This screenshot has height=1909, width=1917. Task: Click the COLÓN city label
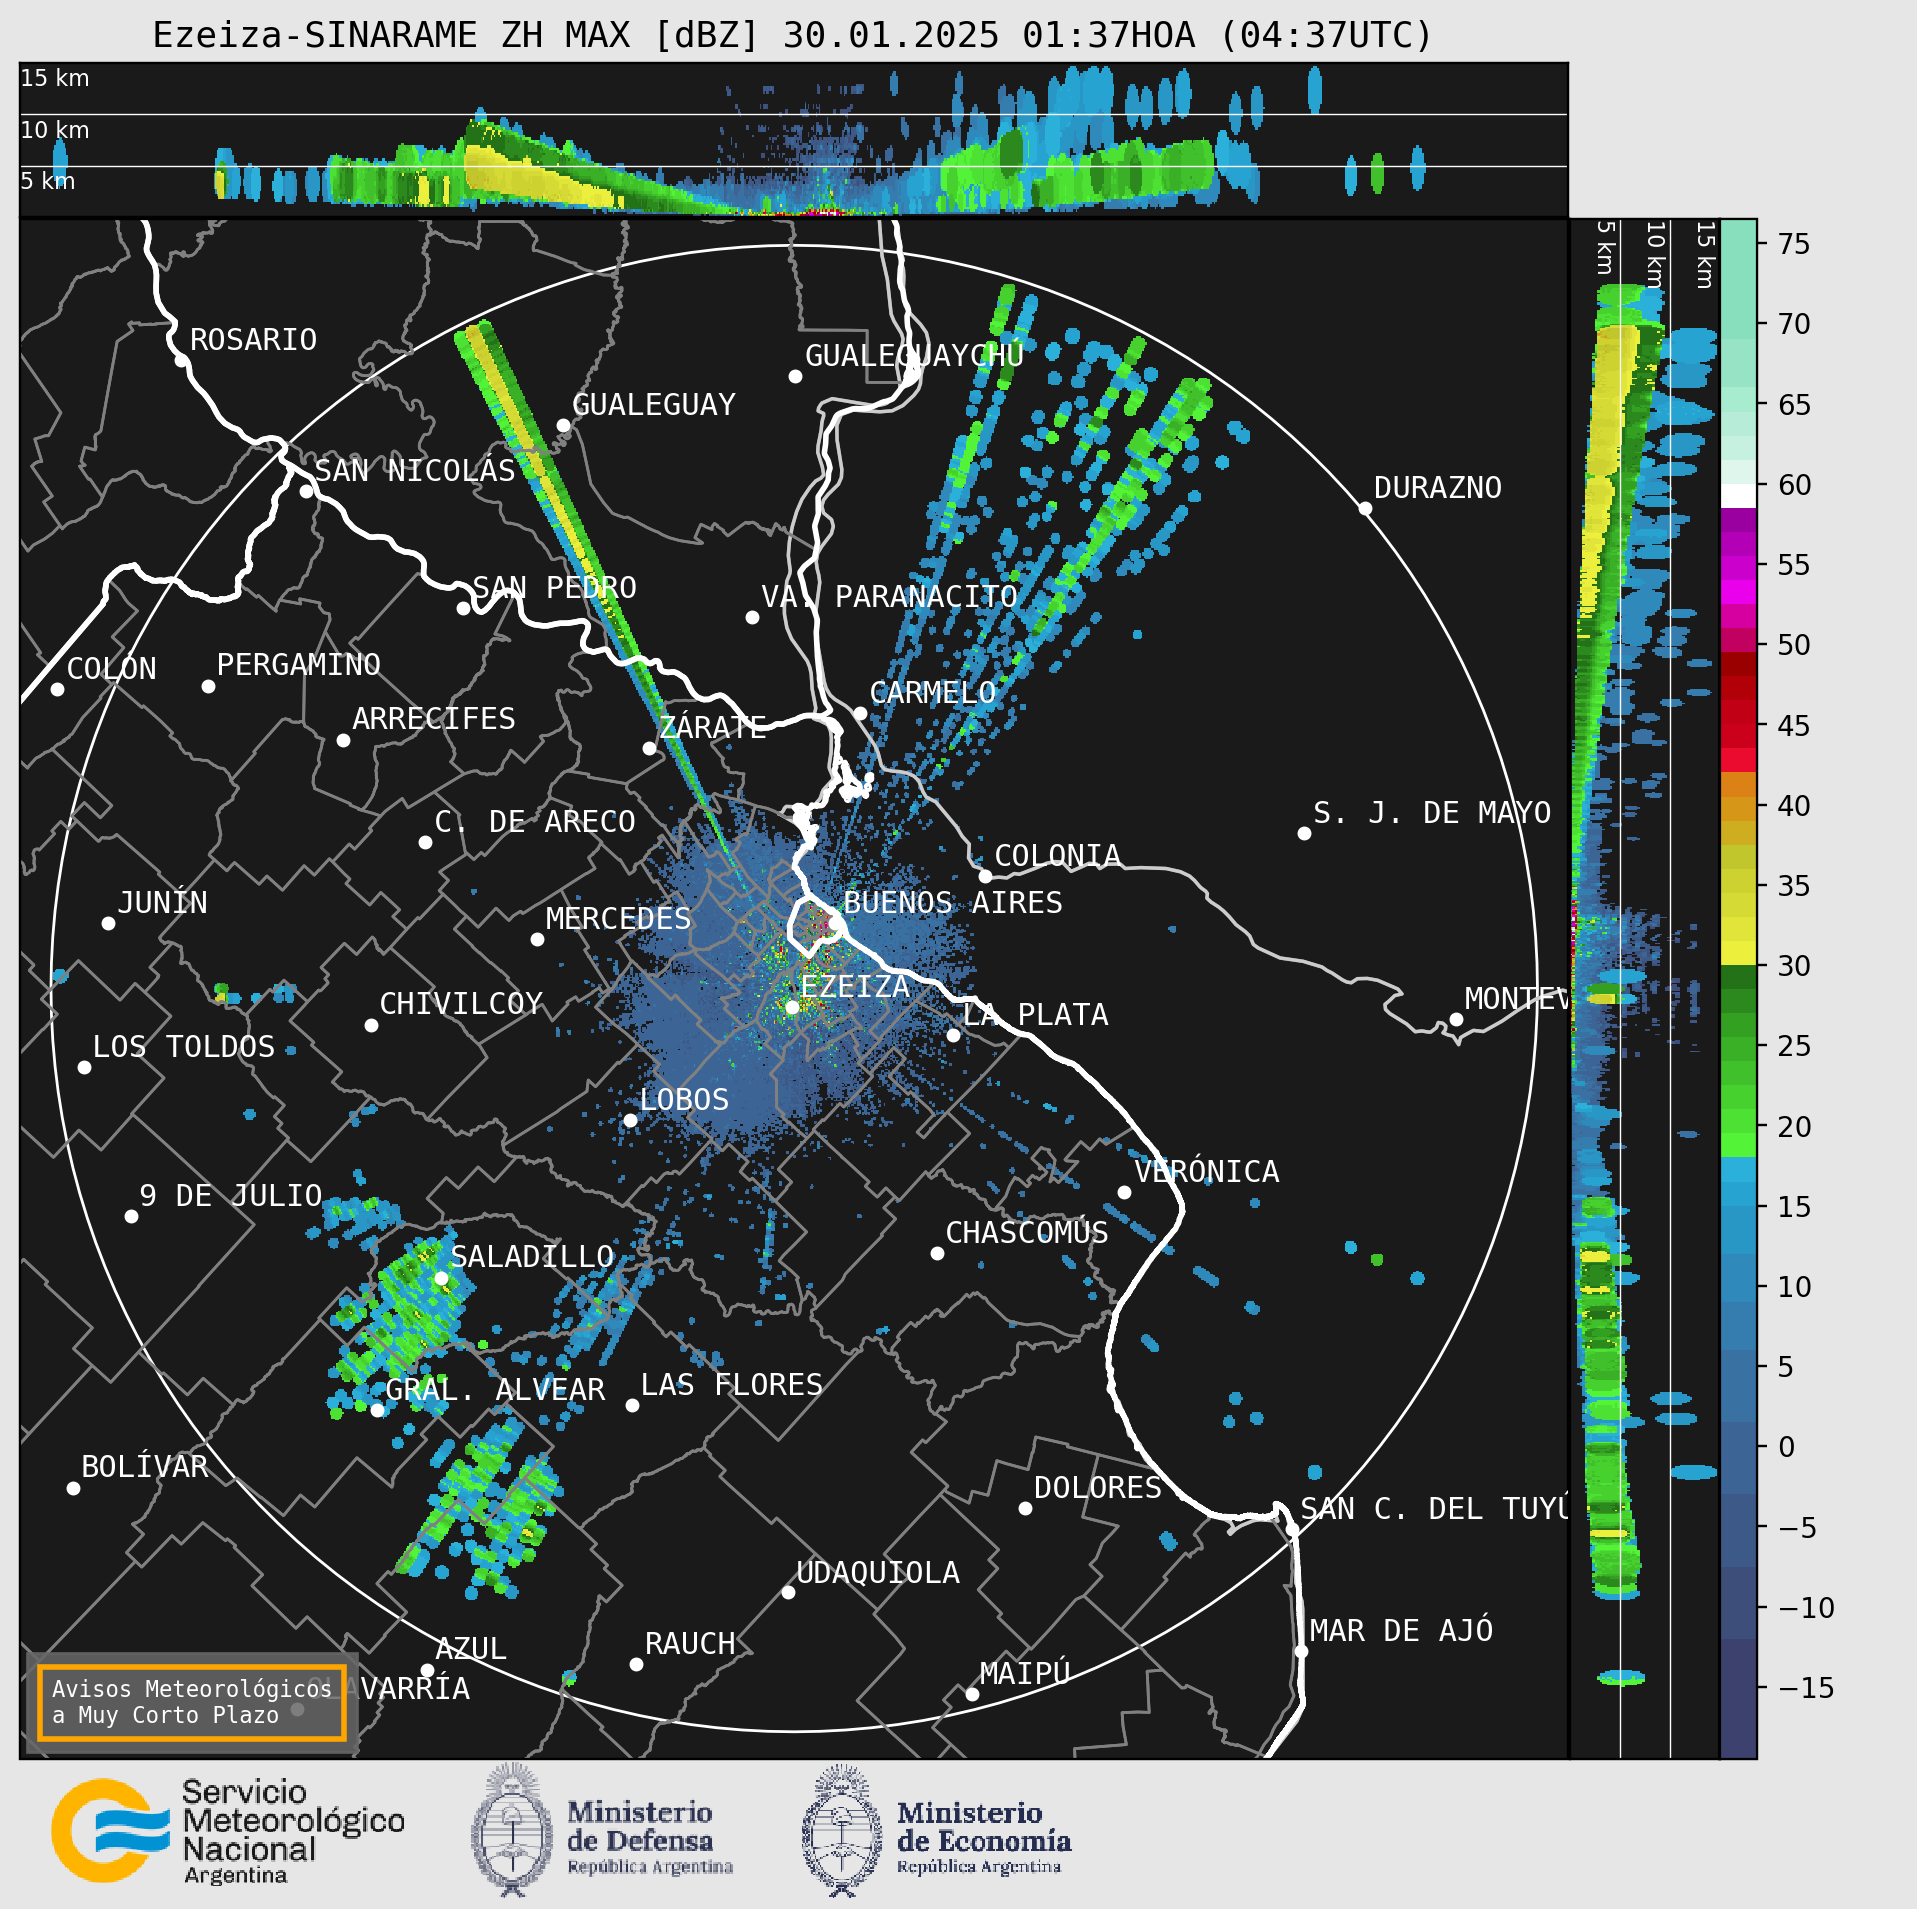pos(111,668)
